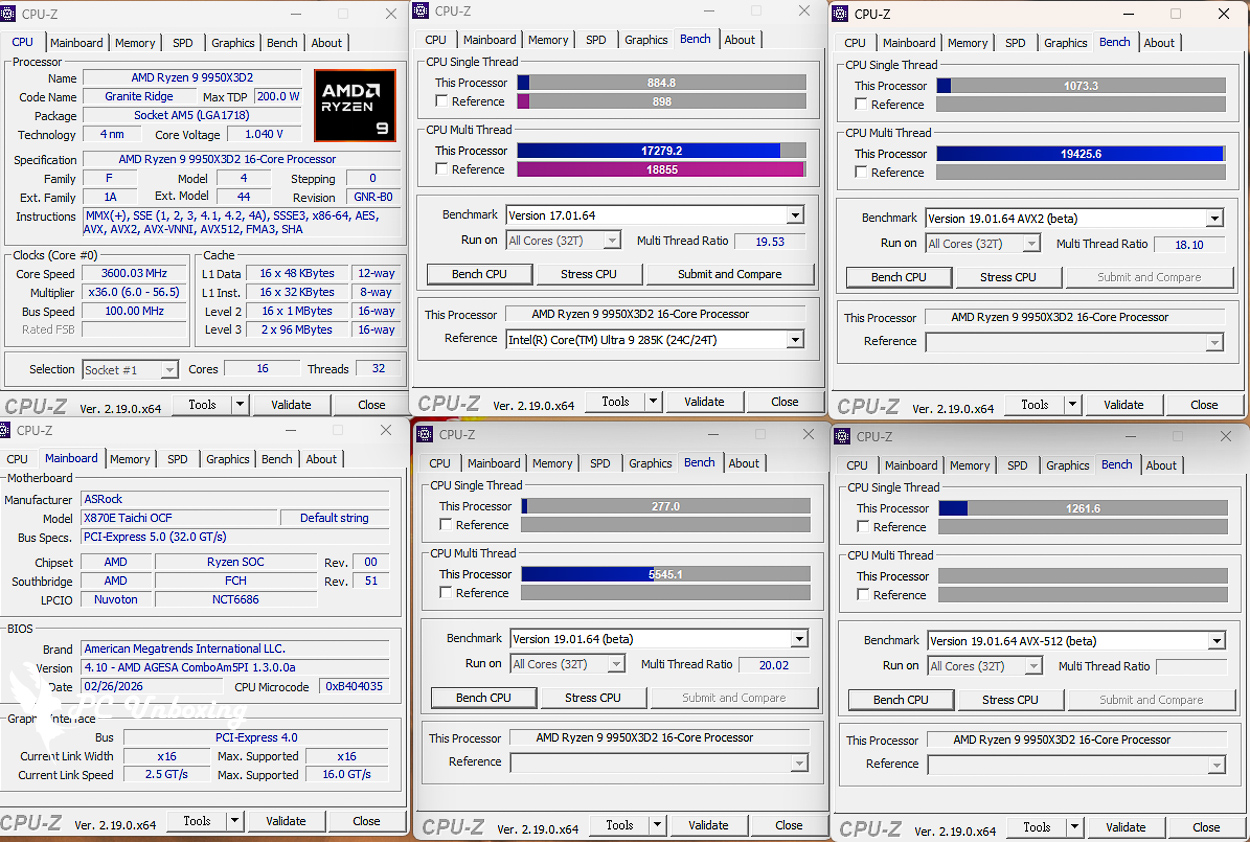Open the Version 19.01.64 AVX2 (beta) benchmark dropdown
This screenshot has height=842, width=1250.
pos(1215,219)
